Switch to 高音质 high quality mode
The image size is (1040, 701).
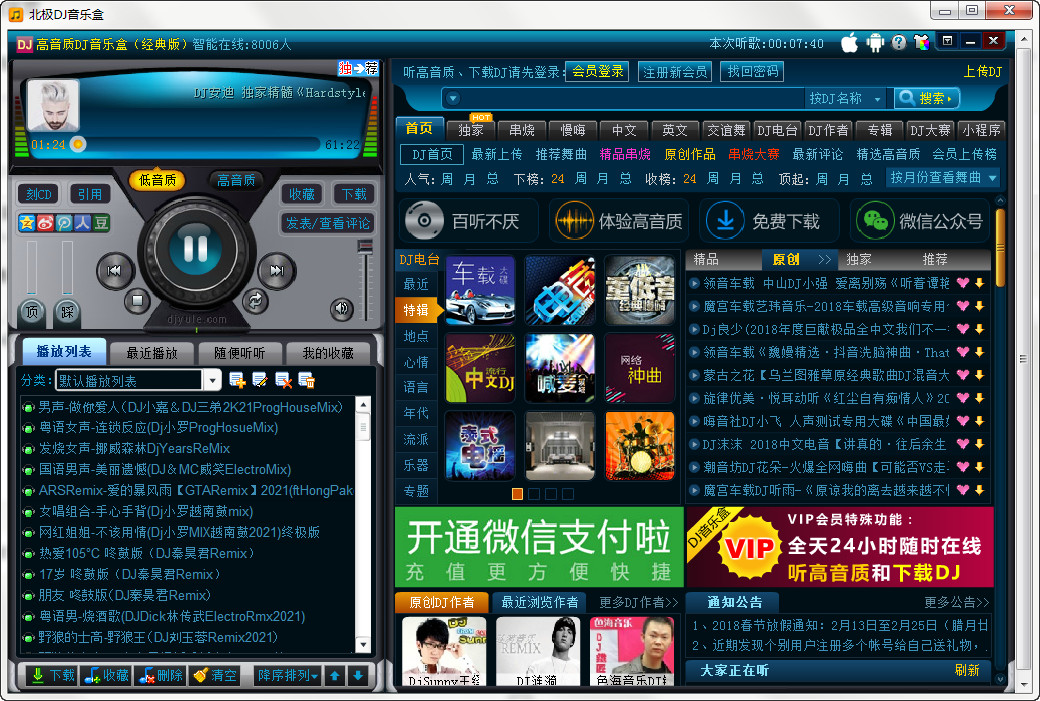click(236, 180)
